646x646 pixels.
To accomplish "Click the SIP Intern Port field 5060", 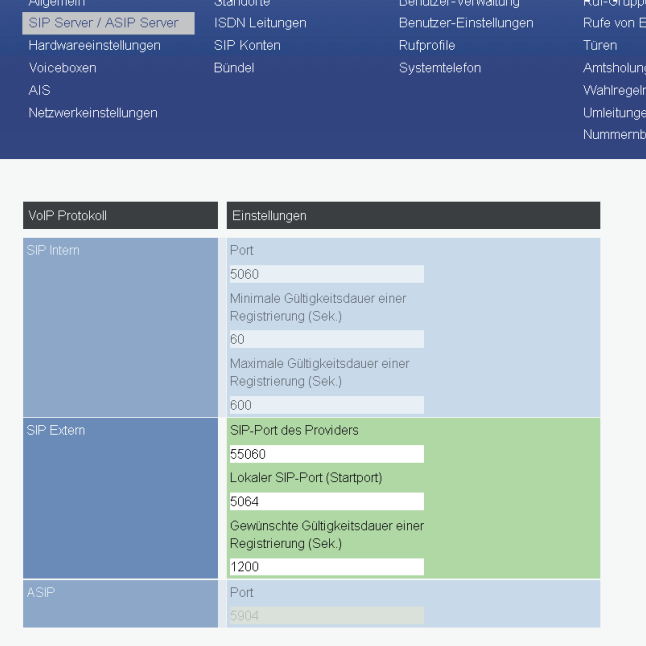I will click(x=326, y=274).
